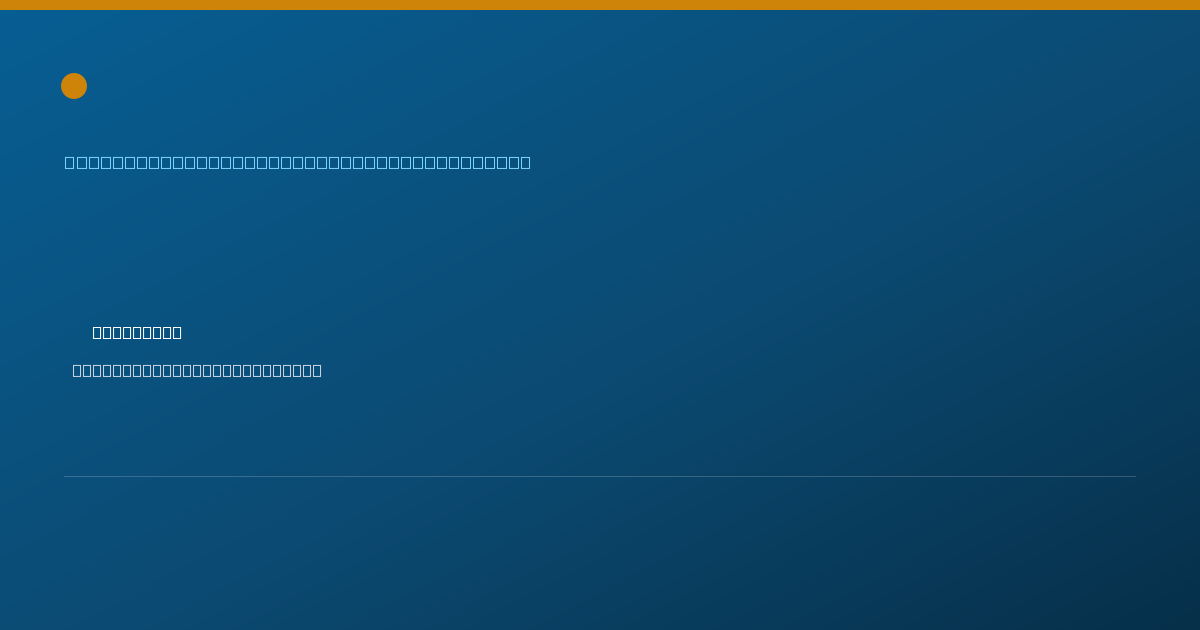1200x630 pixels.
Task: Click the long white paragraph text line
Action: pos(197,370)
